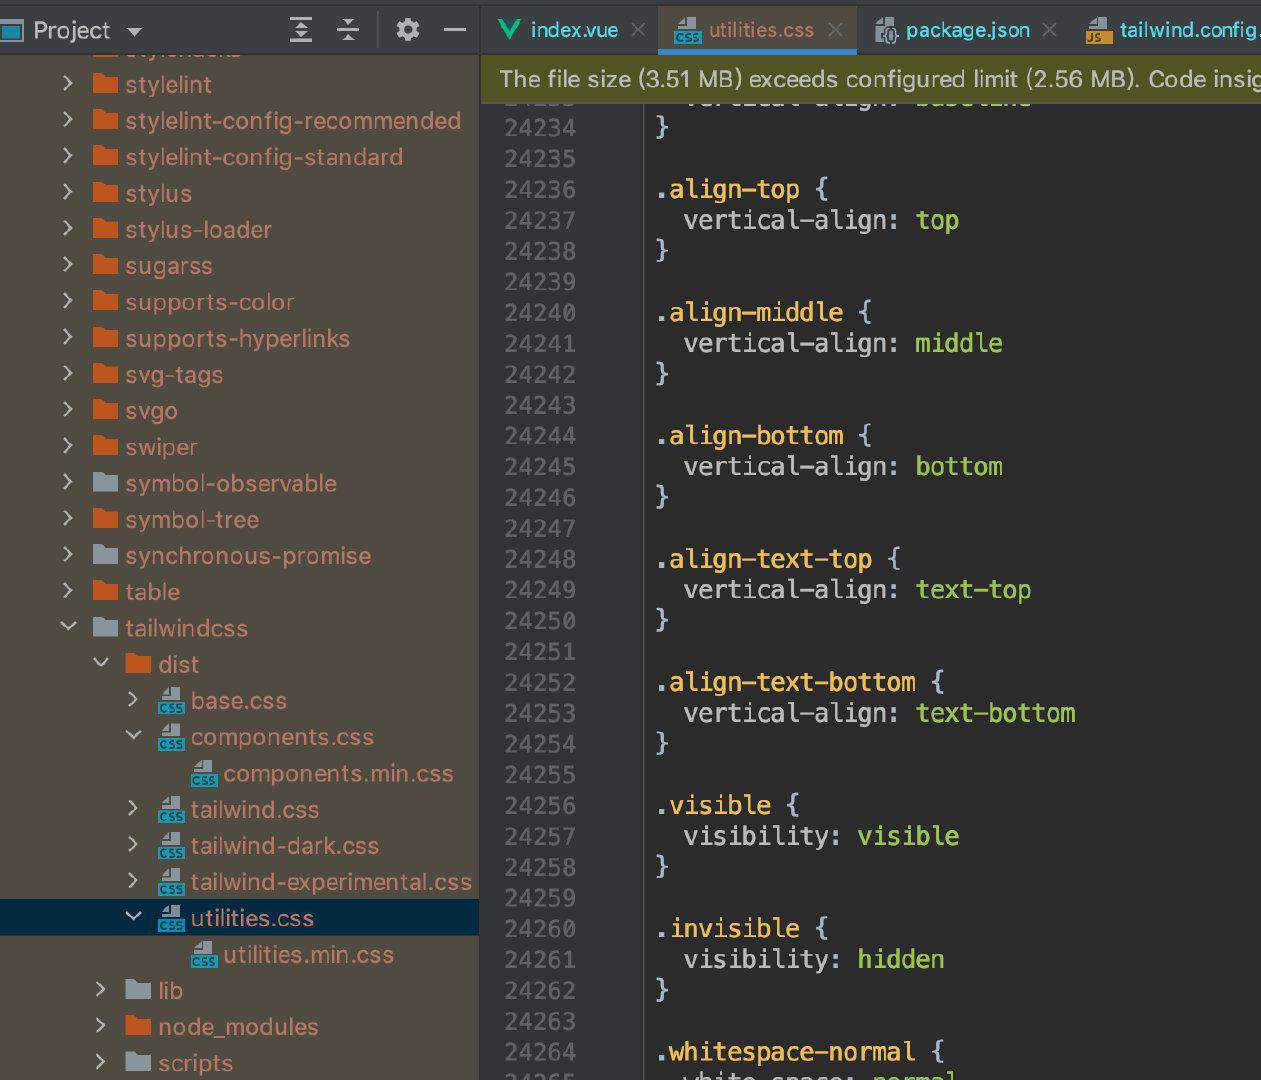Expand the tailwind.css node

point(133,809)
